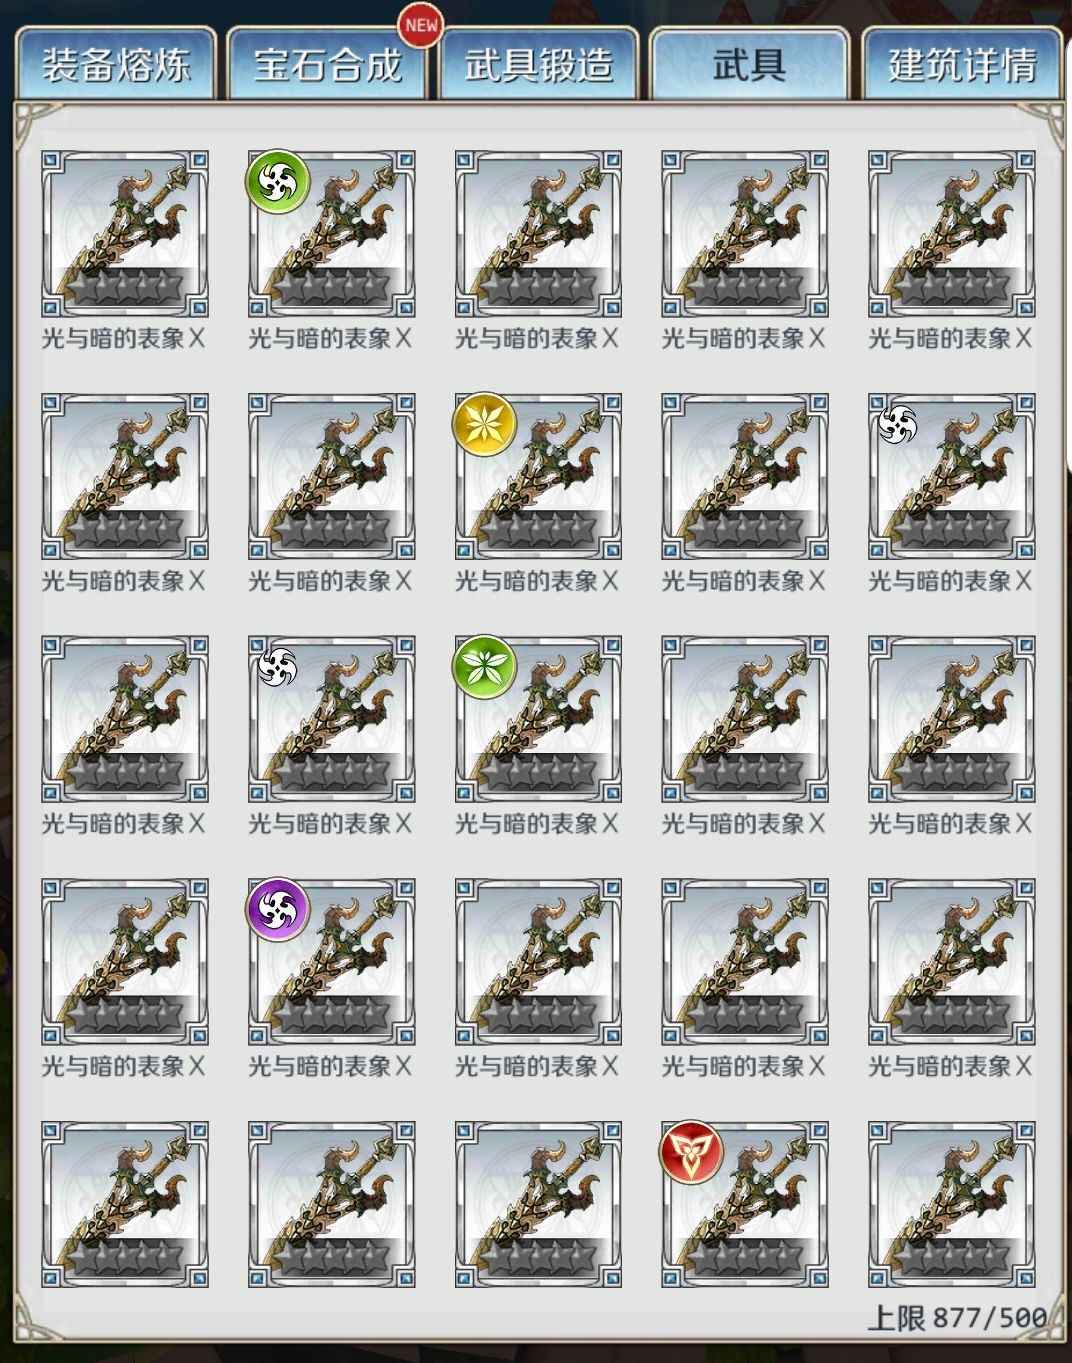Screen dimensions: 1072x1363
Task: Select the center weapon in the fourth row
Action: click(538, 962)
